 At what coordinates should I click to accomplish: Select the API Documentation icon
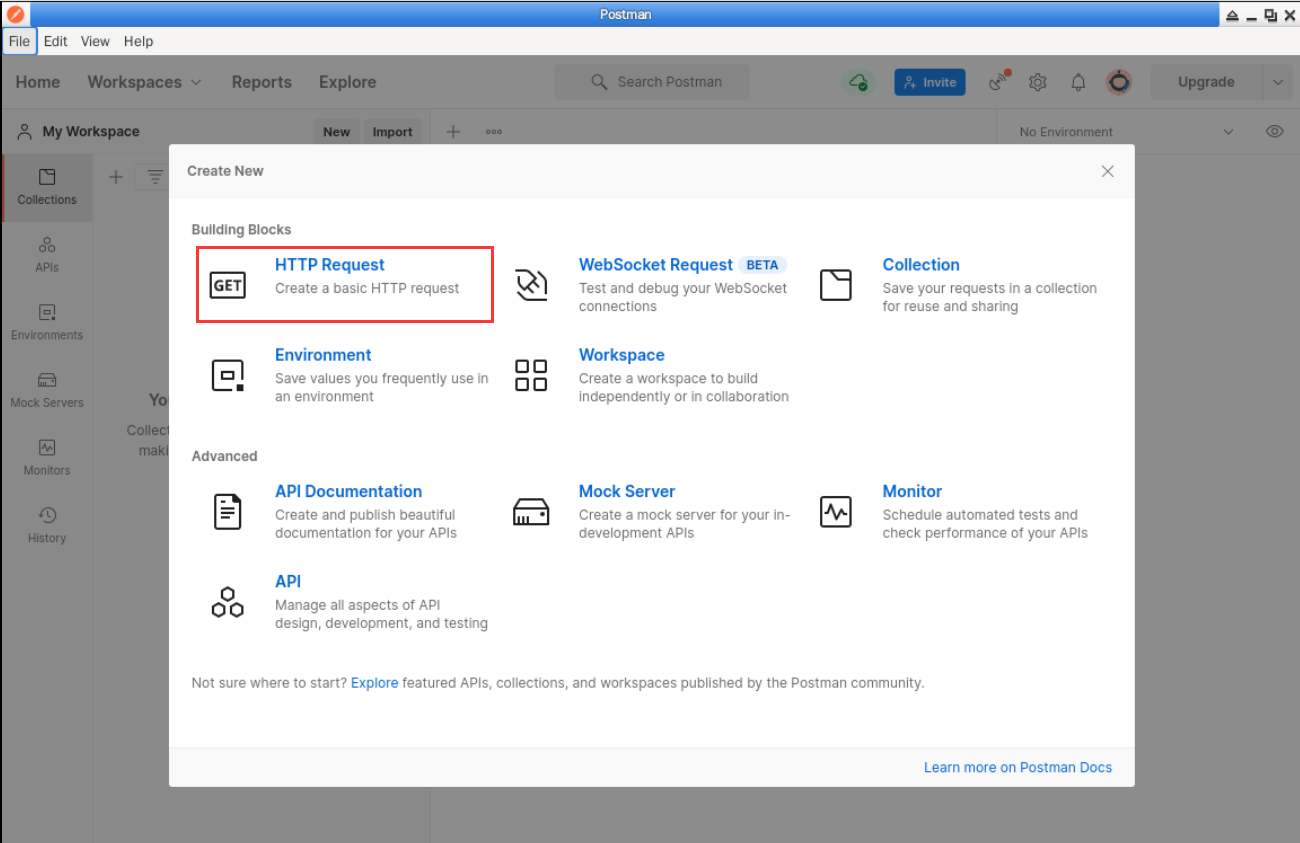(x=228, y=512)
